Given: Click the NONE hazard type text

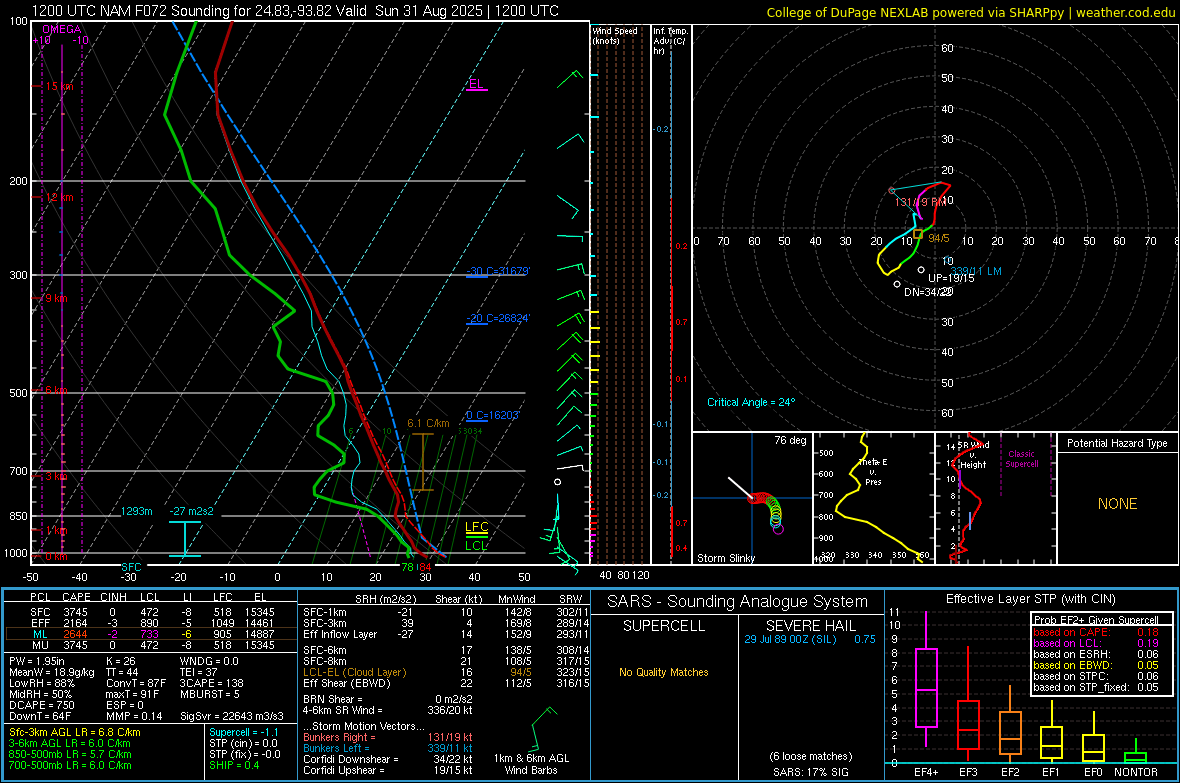Looking at the screenshot, I should point(1117,504).
